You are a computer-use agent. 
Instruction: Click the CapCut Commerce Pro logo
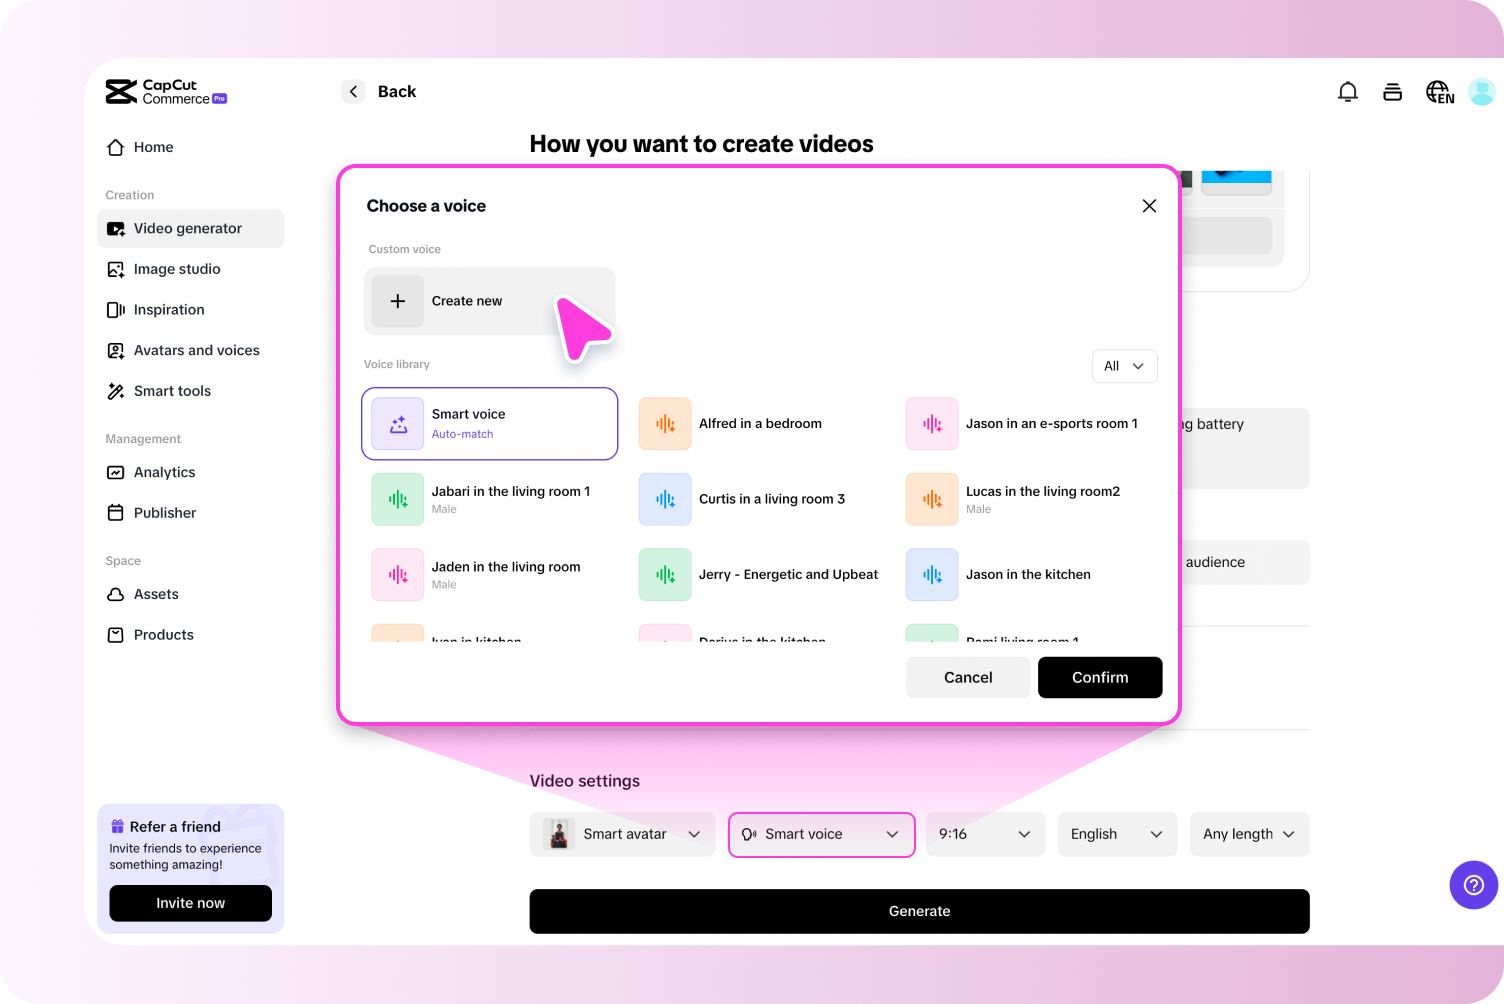pos(166,92)
